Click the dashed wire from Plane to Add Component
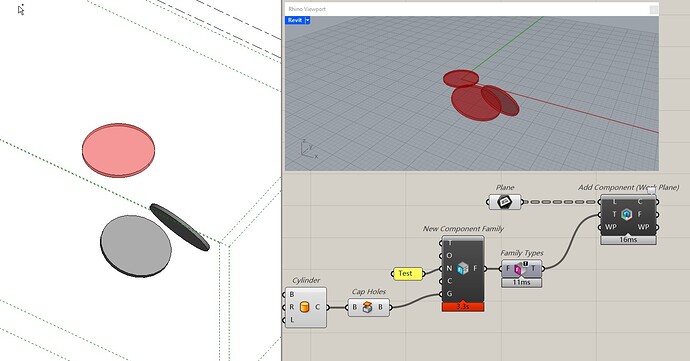Viewport: 690px width, 361px height. pyautogui.click(x=561, y=202)
